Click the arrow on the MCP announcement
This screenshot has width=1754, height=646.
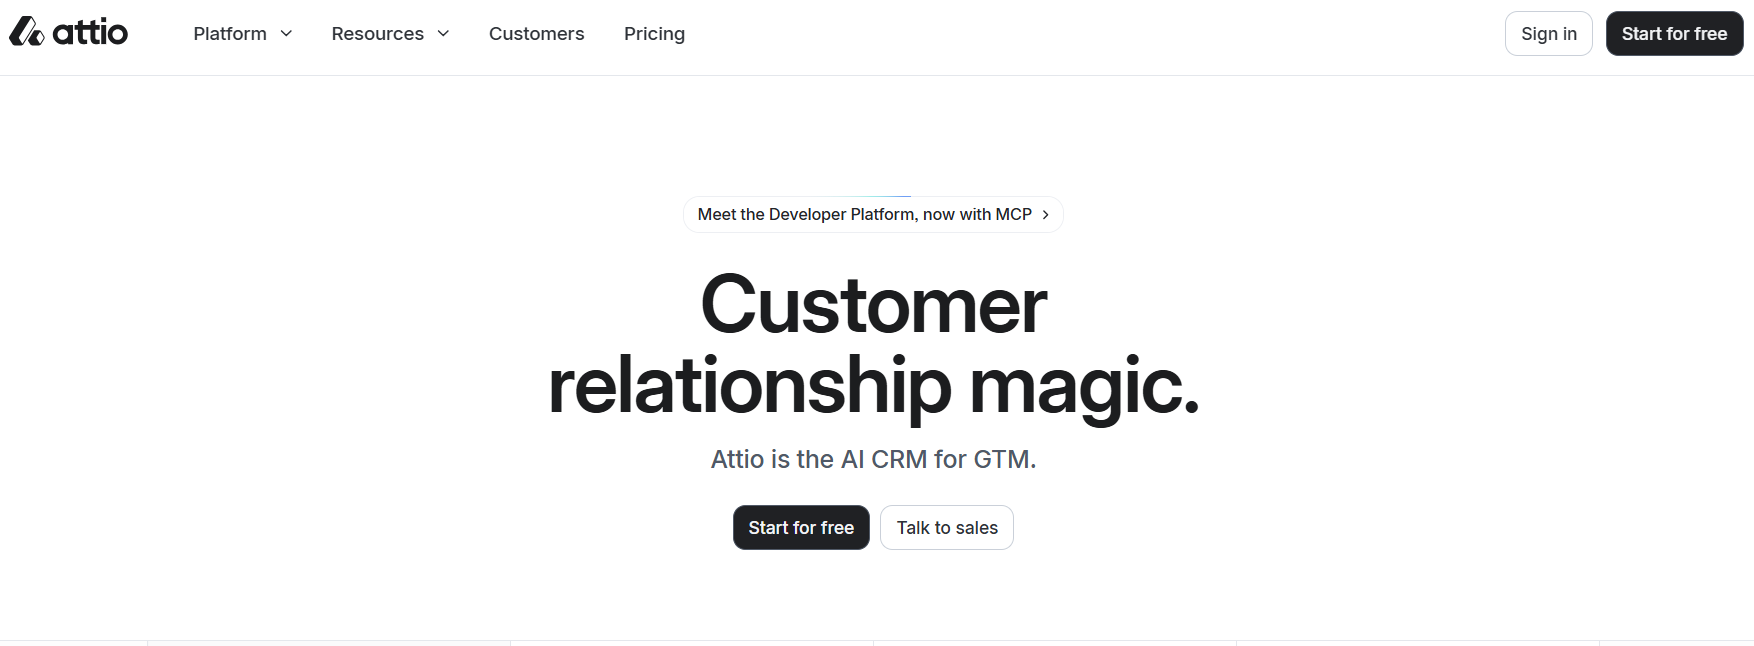pos(1046,214)
